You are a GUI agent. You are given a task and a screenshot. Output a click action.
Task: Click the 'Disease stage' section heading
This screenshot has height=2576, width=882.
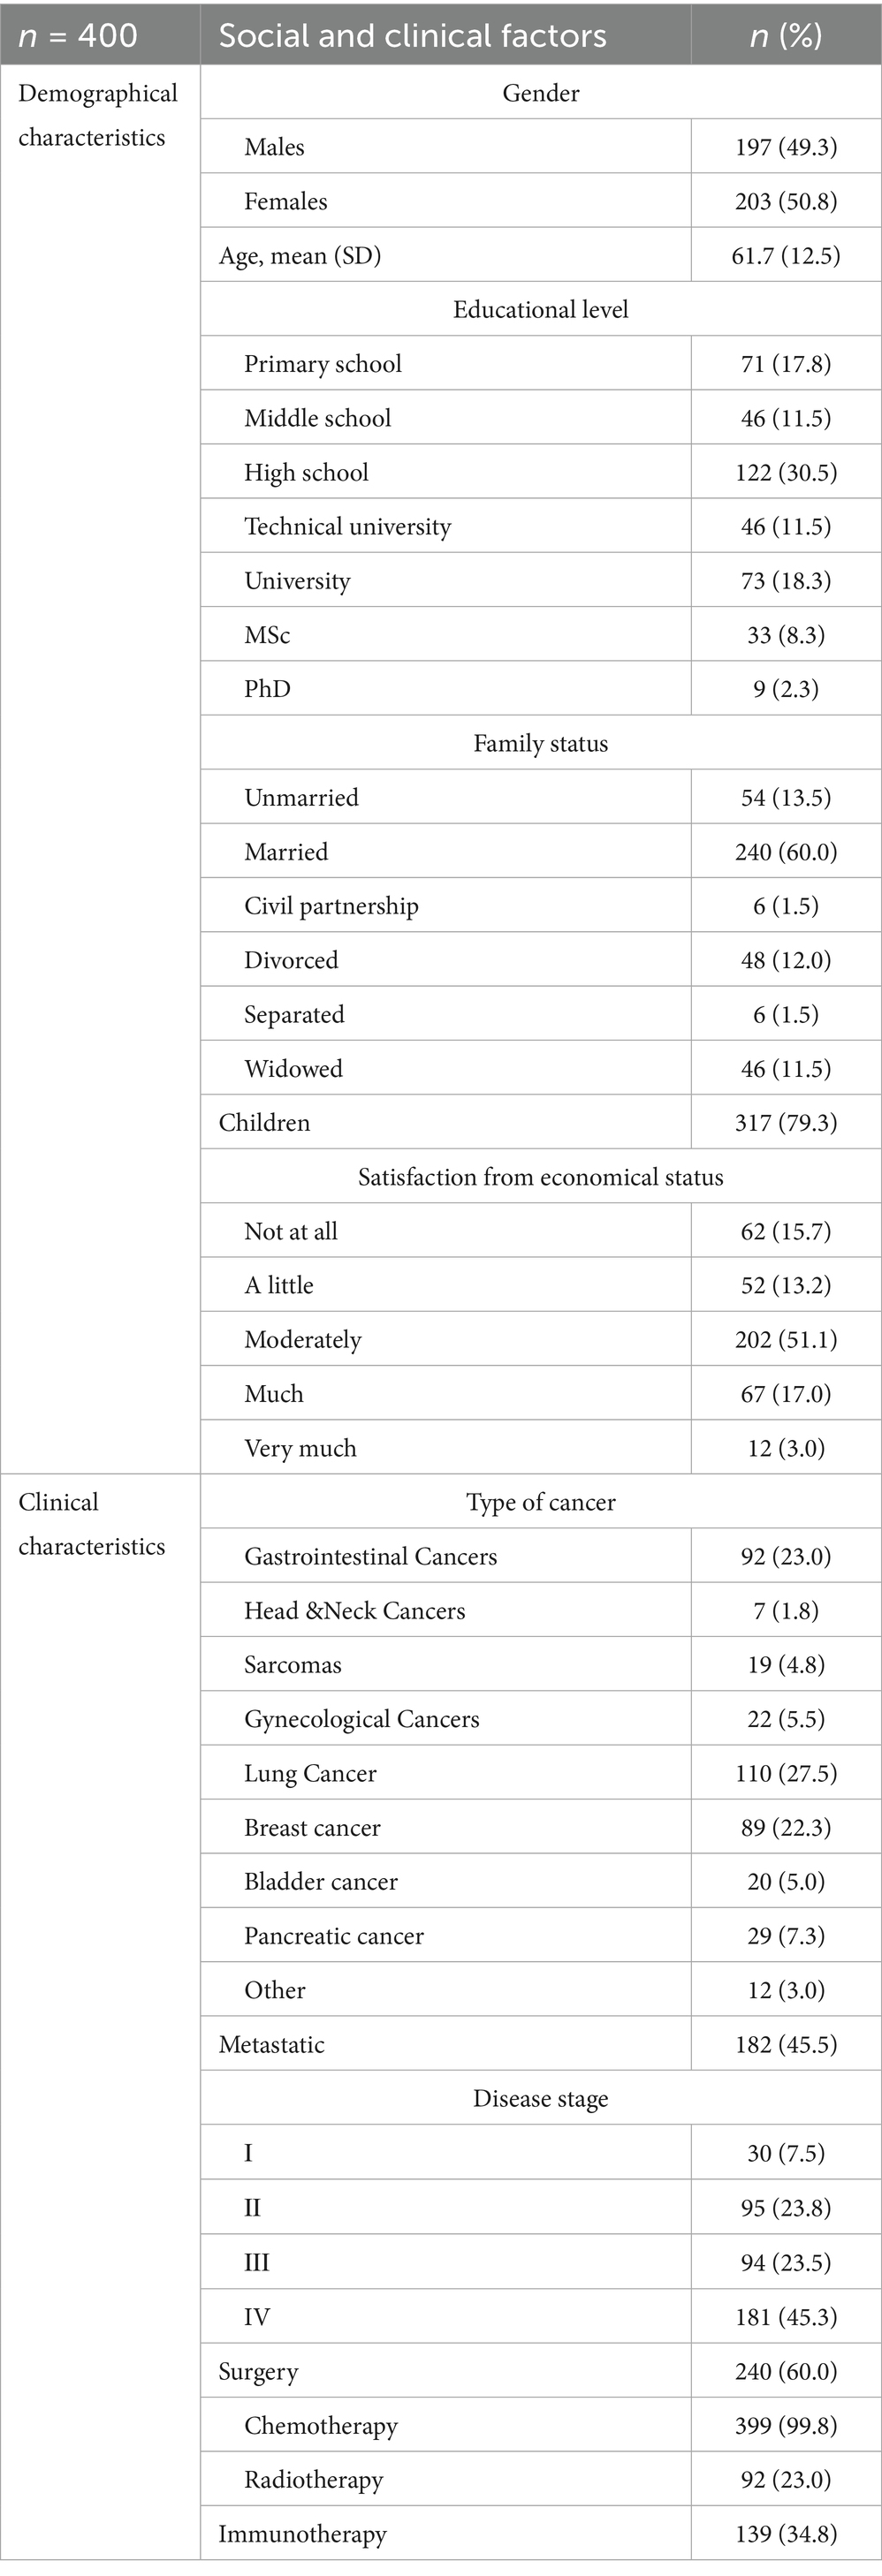pos(540,2099)
